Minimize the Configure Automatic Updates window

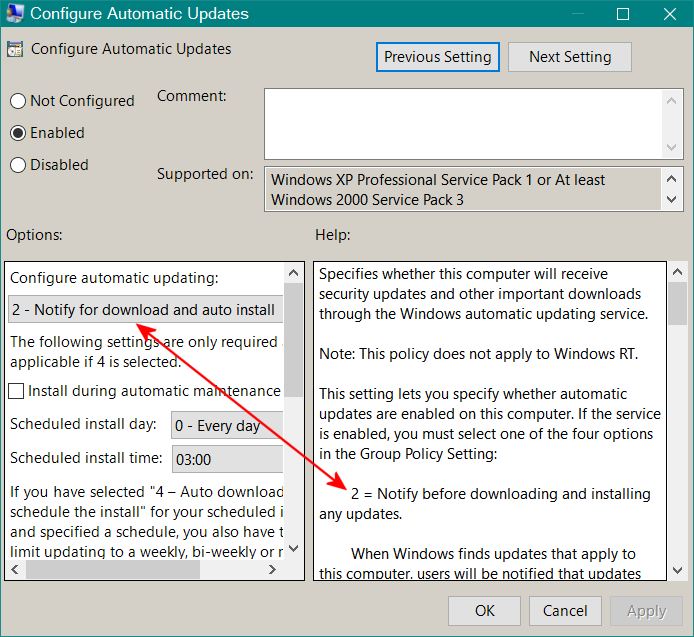(x=578, y=14)
